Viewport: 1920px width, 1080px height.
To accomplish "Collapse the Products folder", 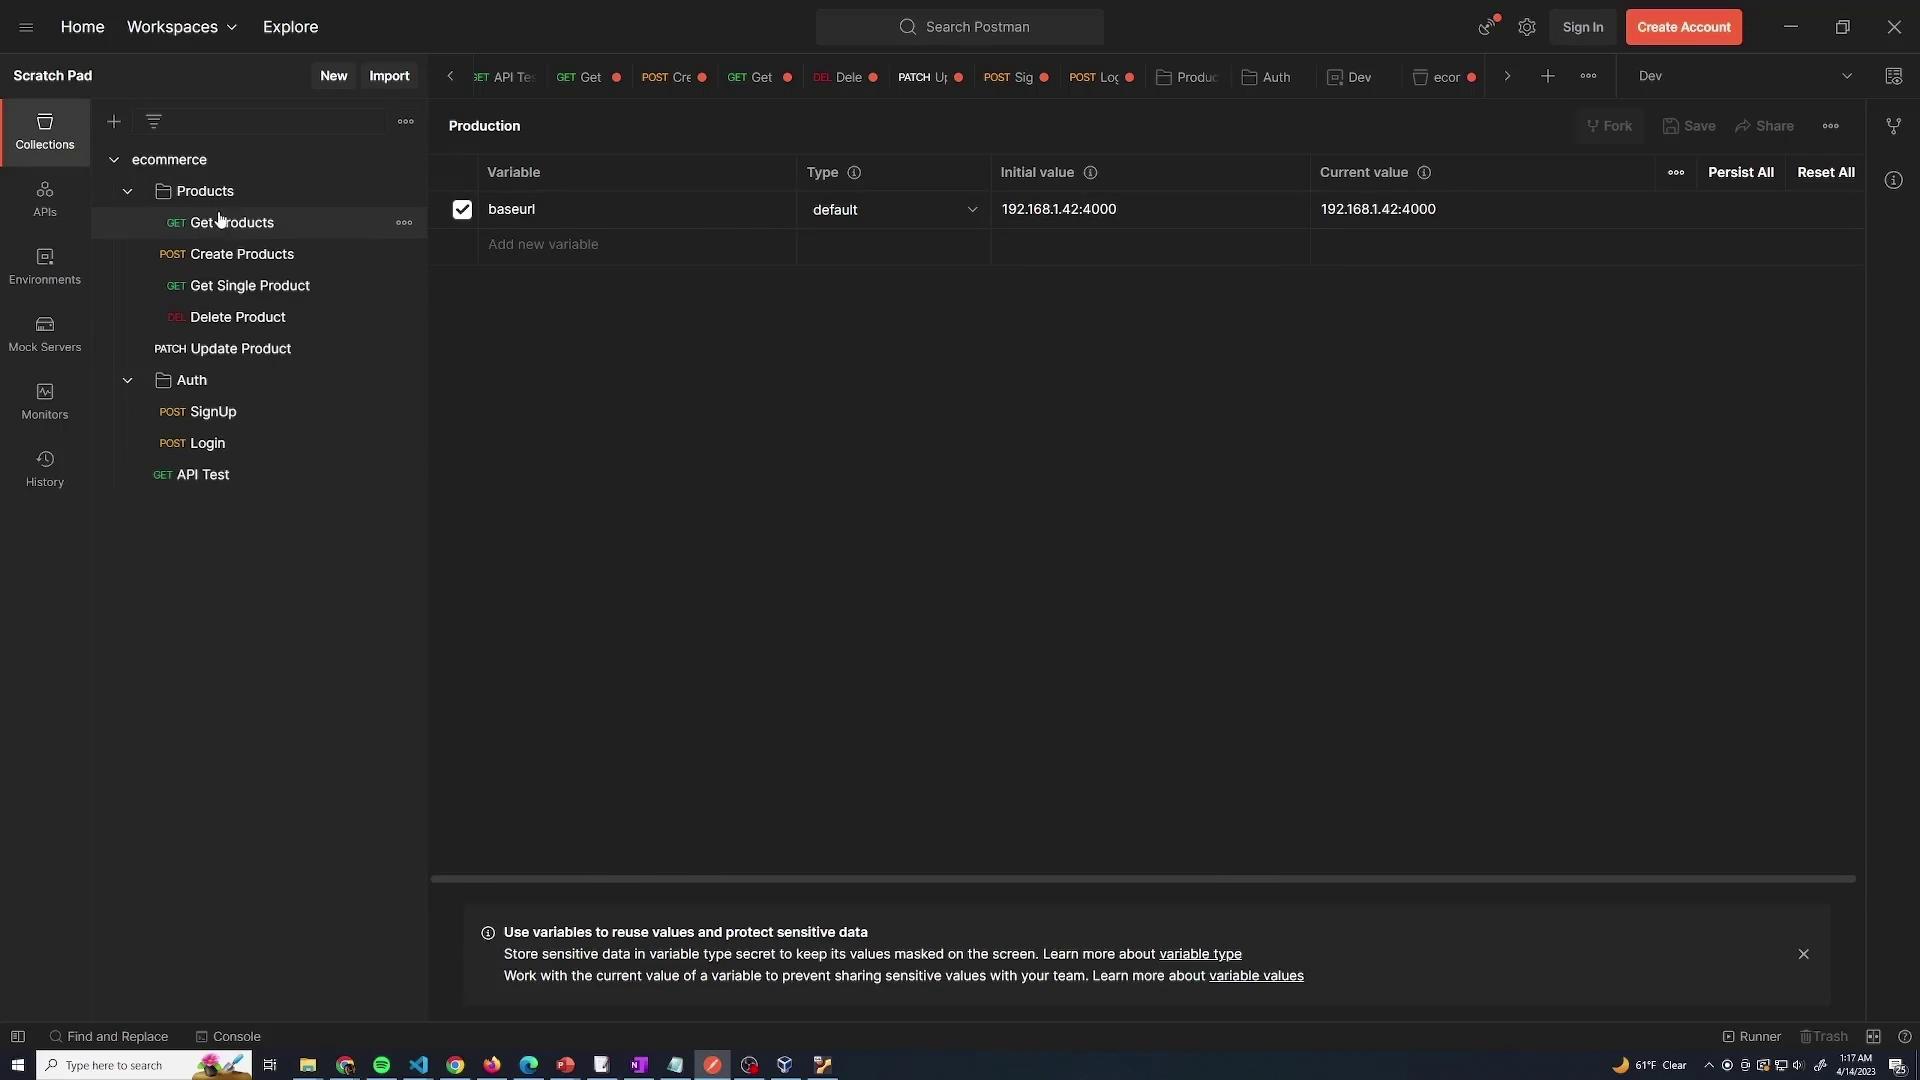I will (x=128, y=191).
